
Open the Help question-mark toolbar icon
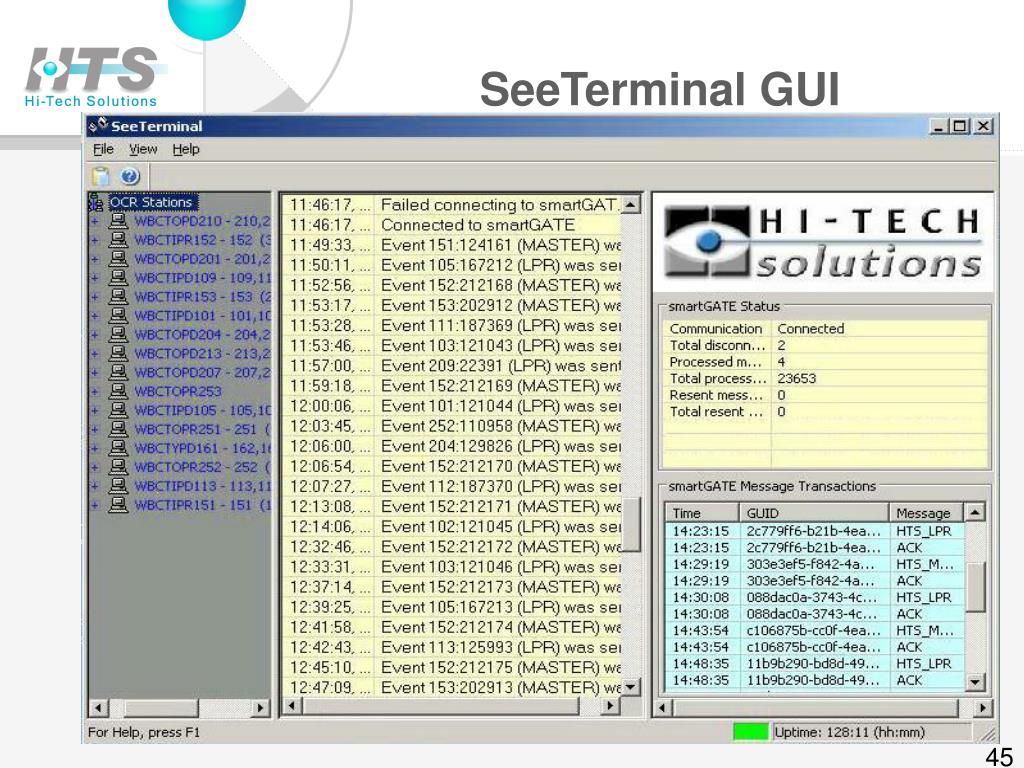pos(130,176)
